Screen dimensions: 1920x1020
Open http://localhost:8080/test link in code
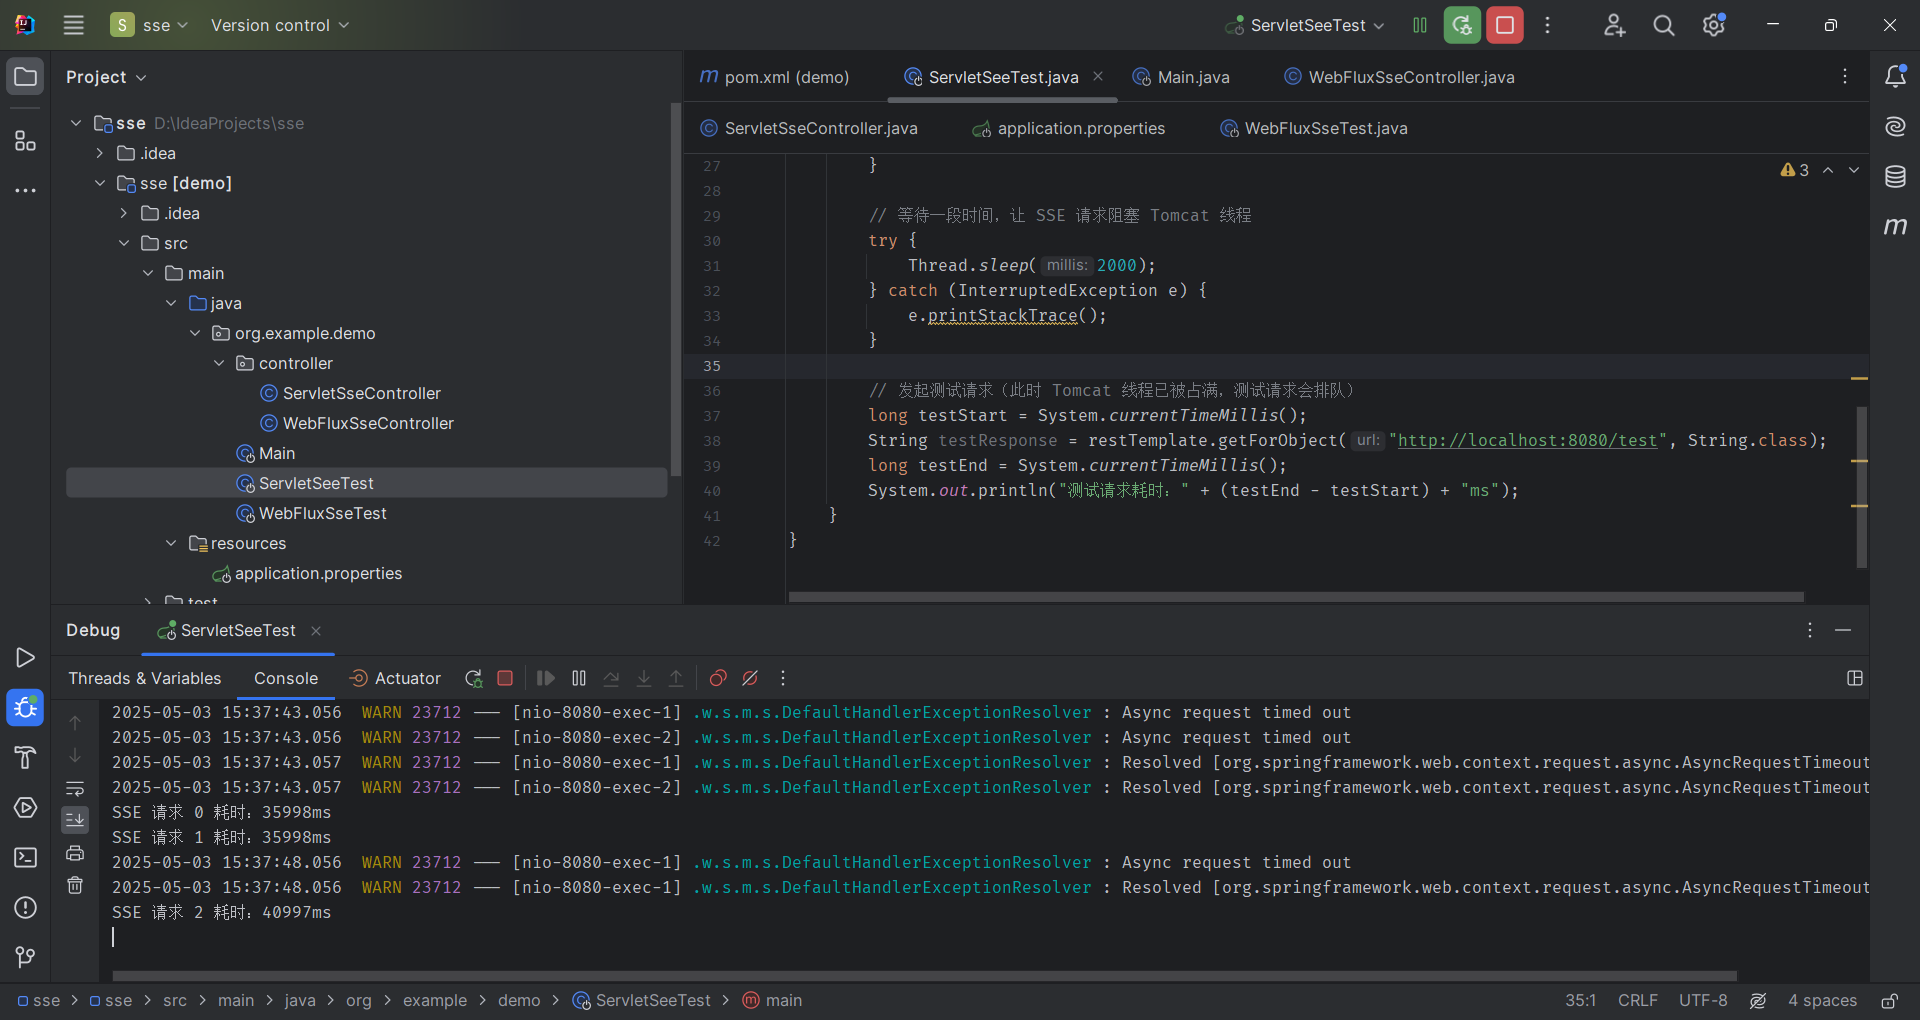(1528, 440)
